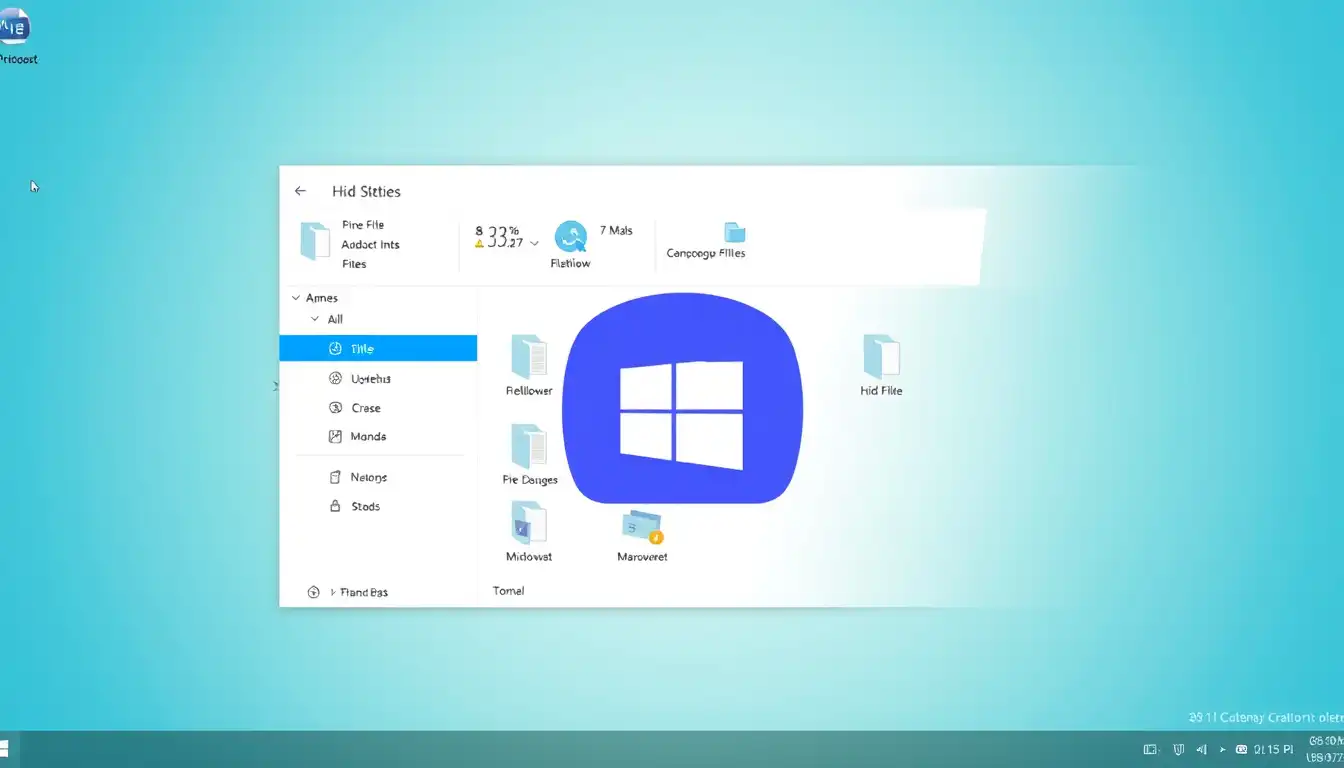This screenshot has height=768, width=1344.
Task: Click the 7 Mals text
Action: coord(616,231)
